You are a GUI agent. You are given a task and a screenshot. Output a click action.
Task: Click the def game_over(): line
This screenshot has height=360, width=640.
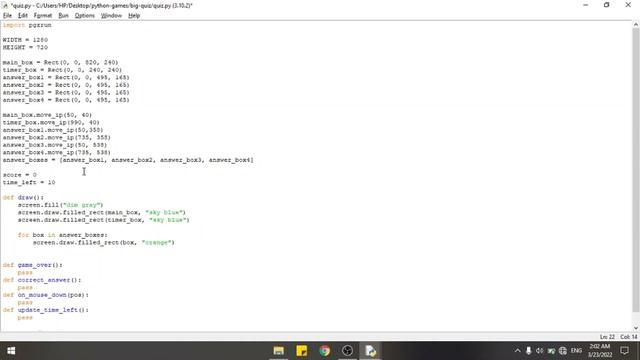(33, 265)
